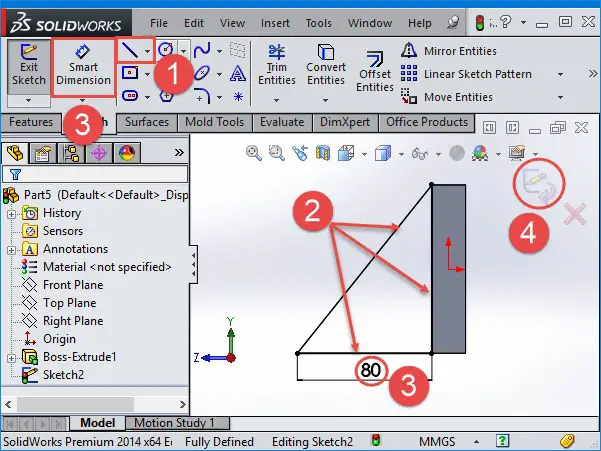601x451 pixels.
Task: Switch to the Mold Tools tab
Action: 215,122
